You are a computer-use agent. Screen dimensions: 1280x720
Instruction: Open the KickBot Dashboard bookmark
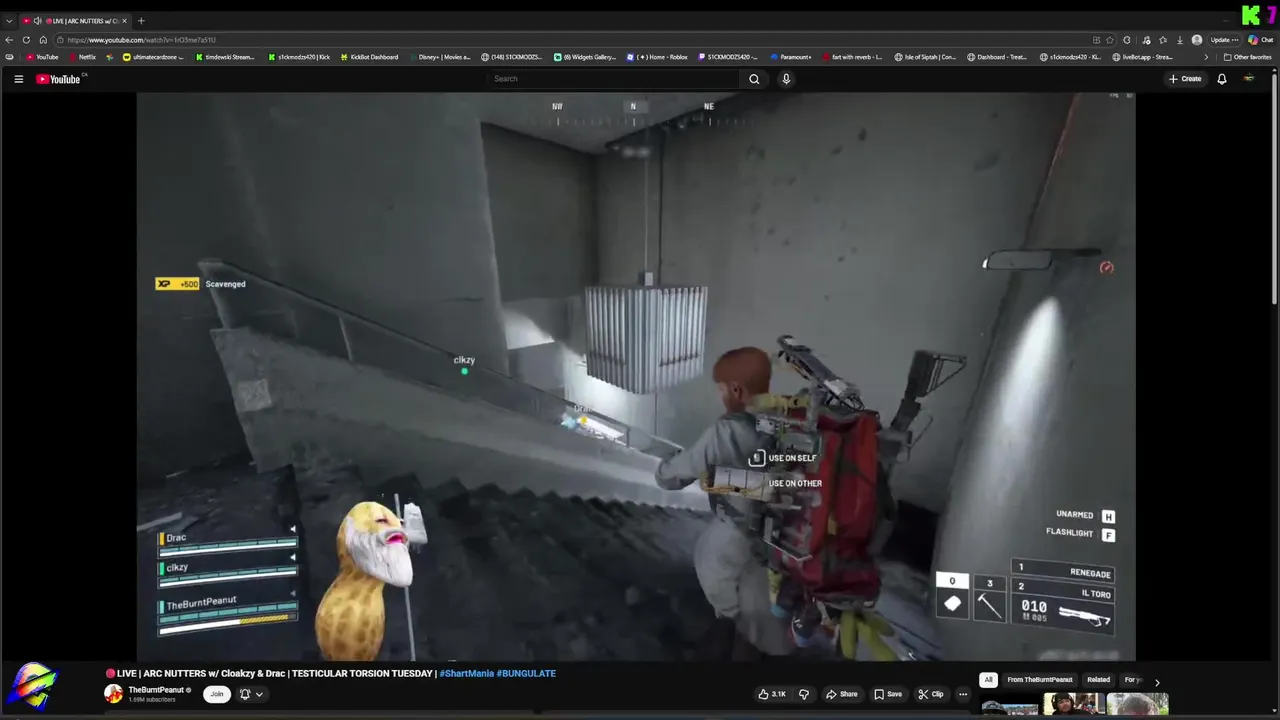(x=368, y=57)
